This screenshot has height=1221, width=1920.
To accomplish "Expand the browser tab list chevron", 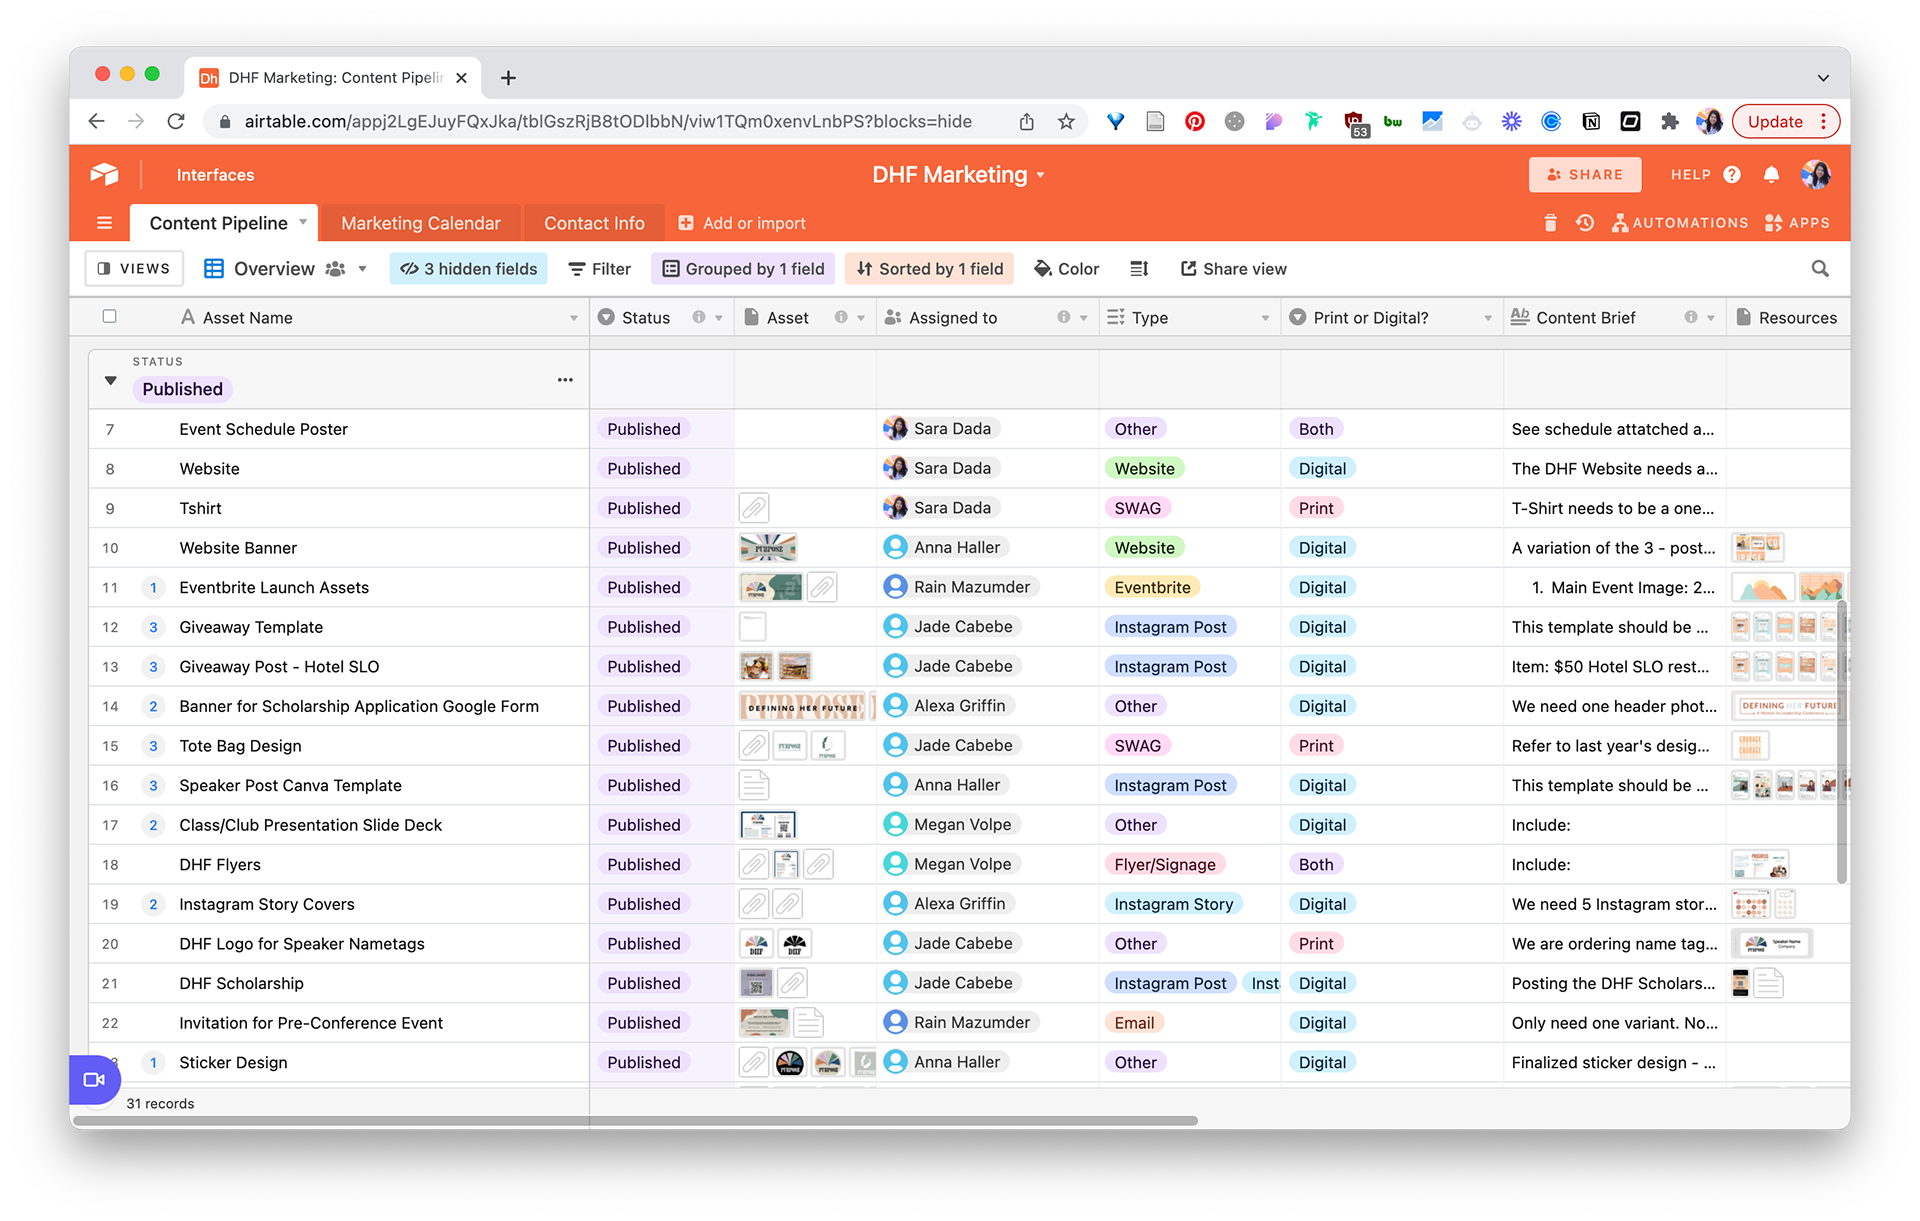I will pyautogui.click(x=1823, y=78).
